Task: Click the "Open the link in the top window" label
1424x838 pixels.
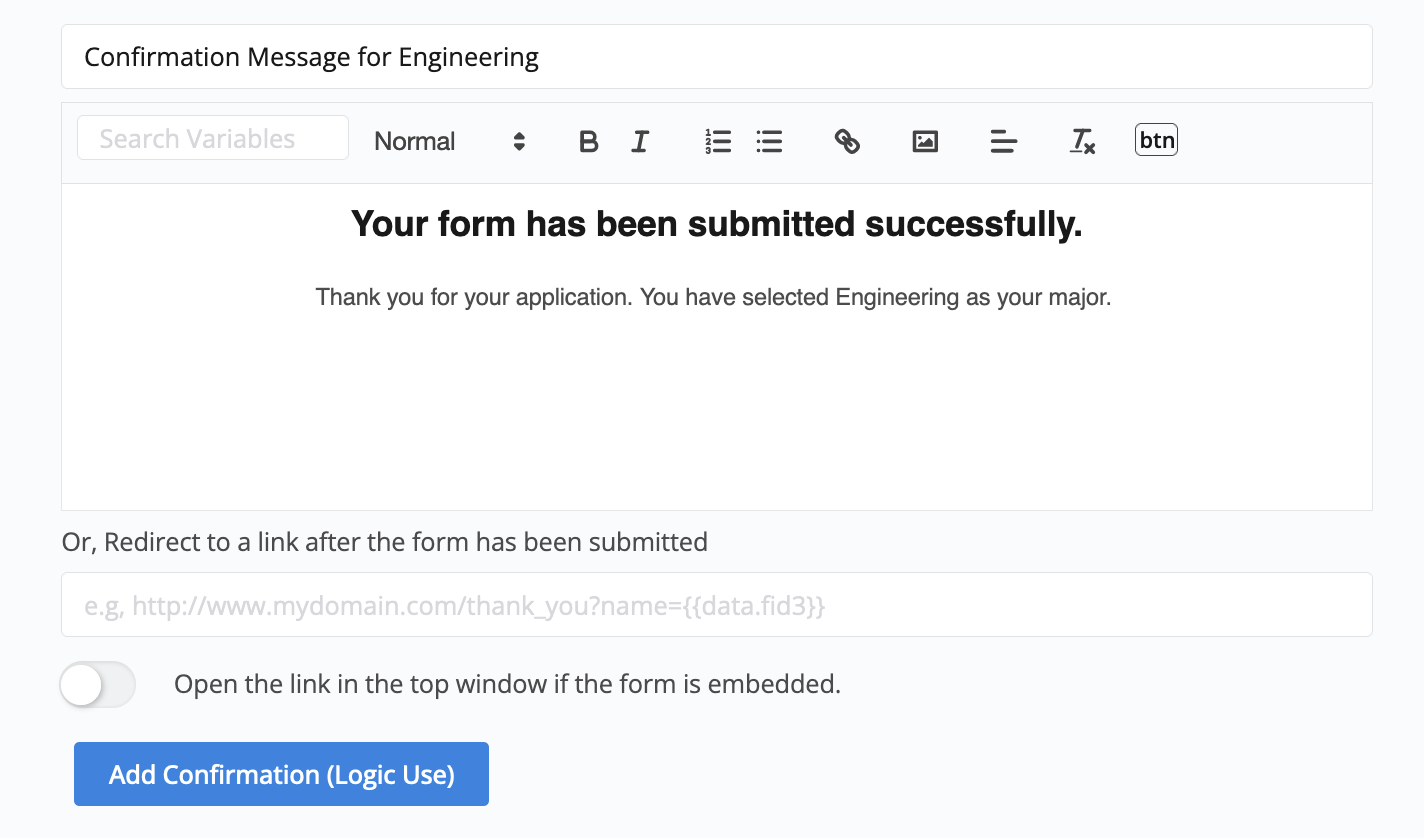Action: (x=507, y=685)
